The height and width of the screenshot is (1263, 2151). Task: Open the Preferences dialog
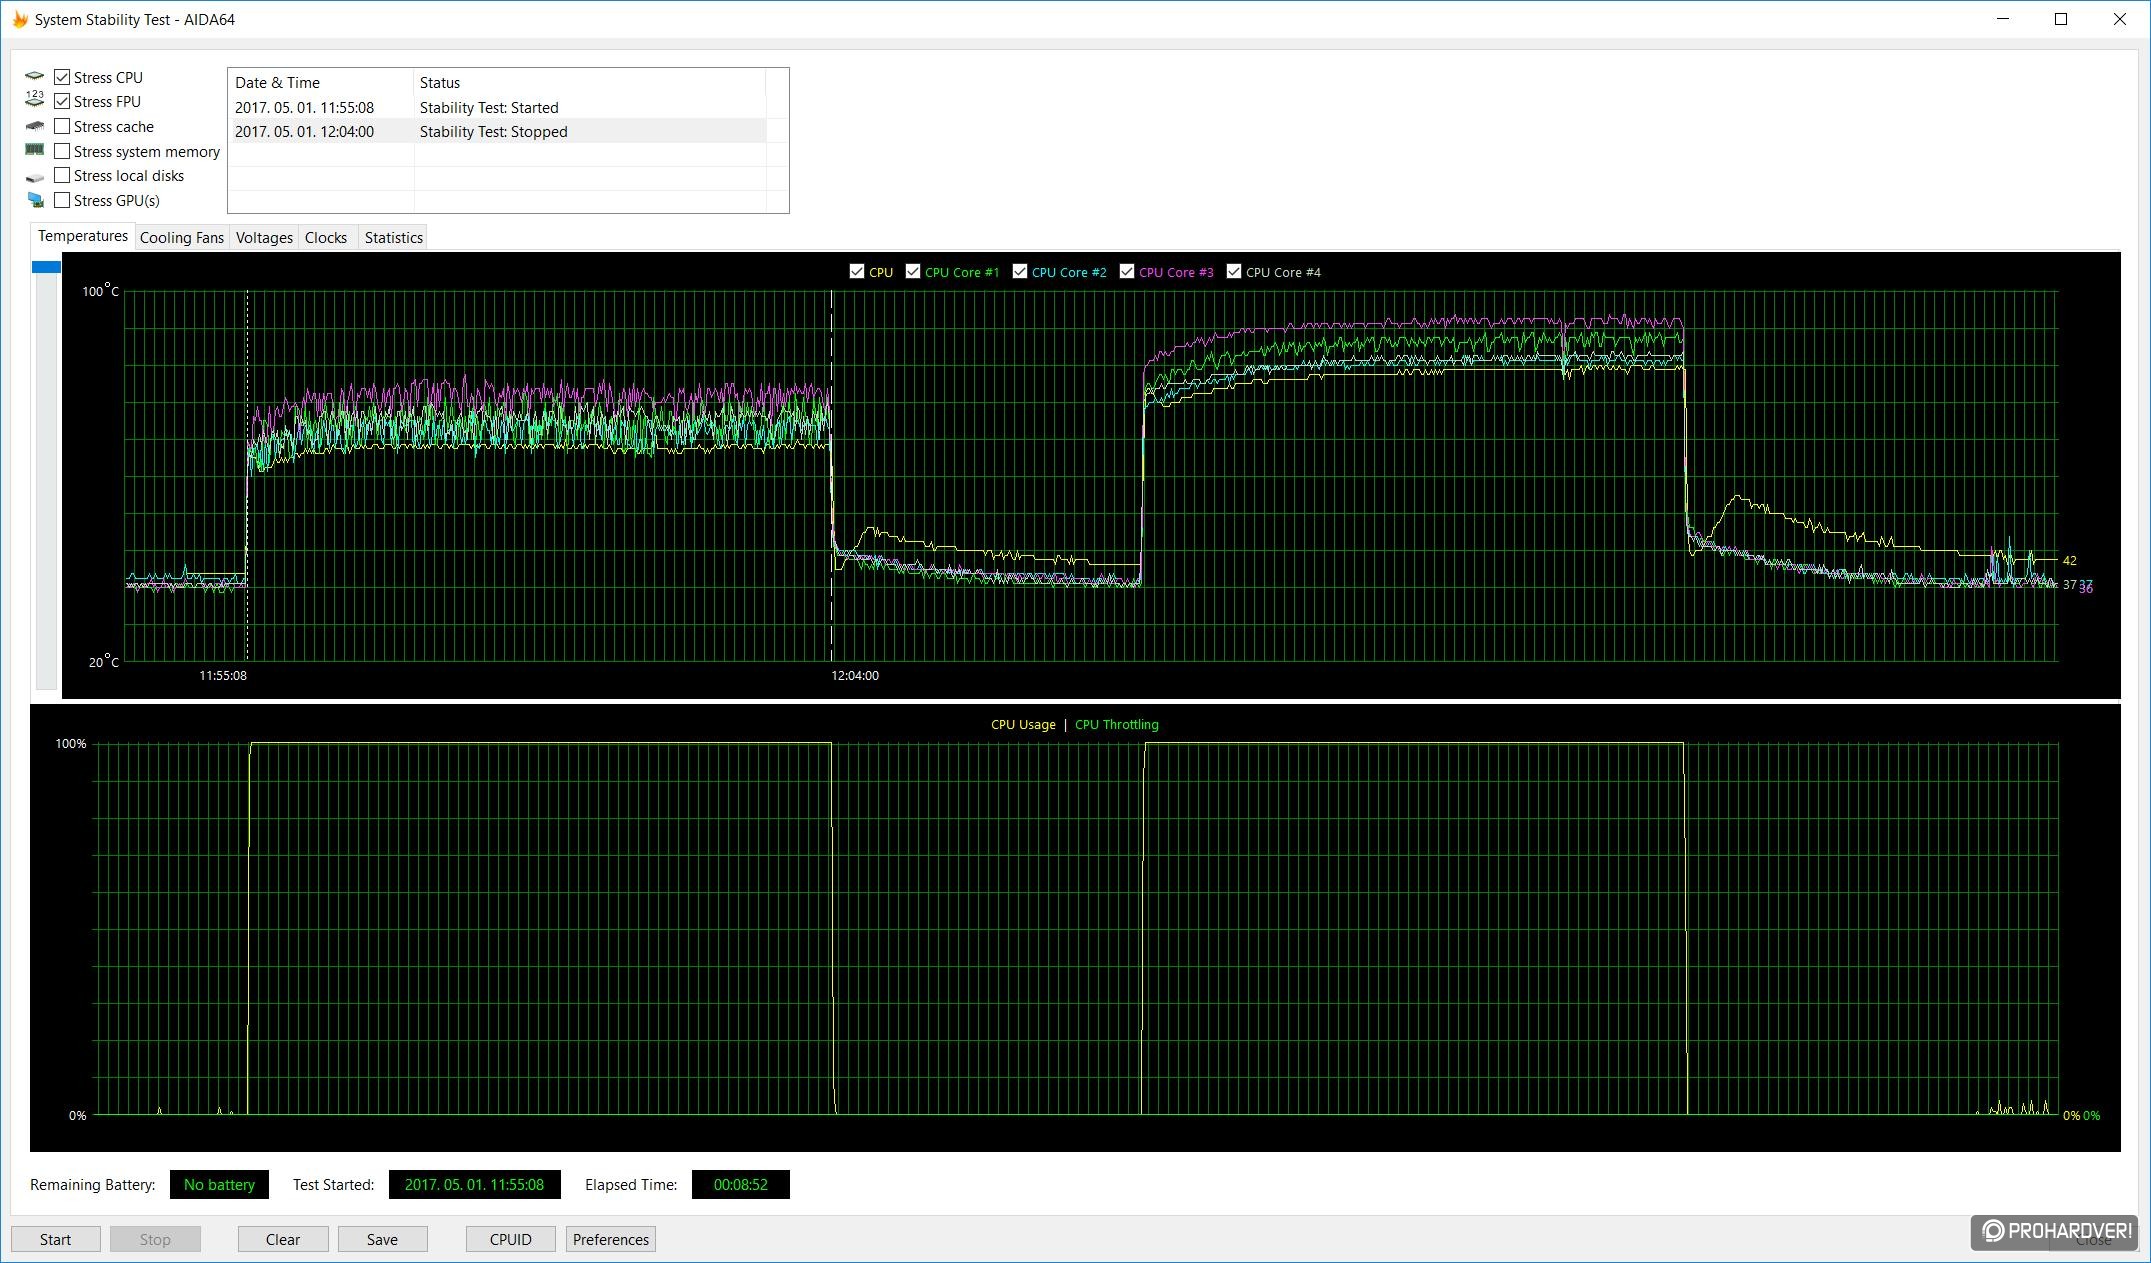611,1239
